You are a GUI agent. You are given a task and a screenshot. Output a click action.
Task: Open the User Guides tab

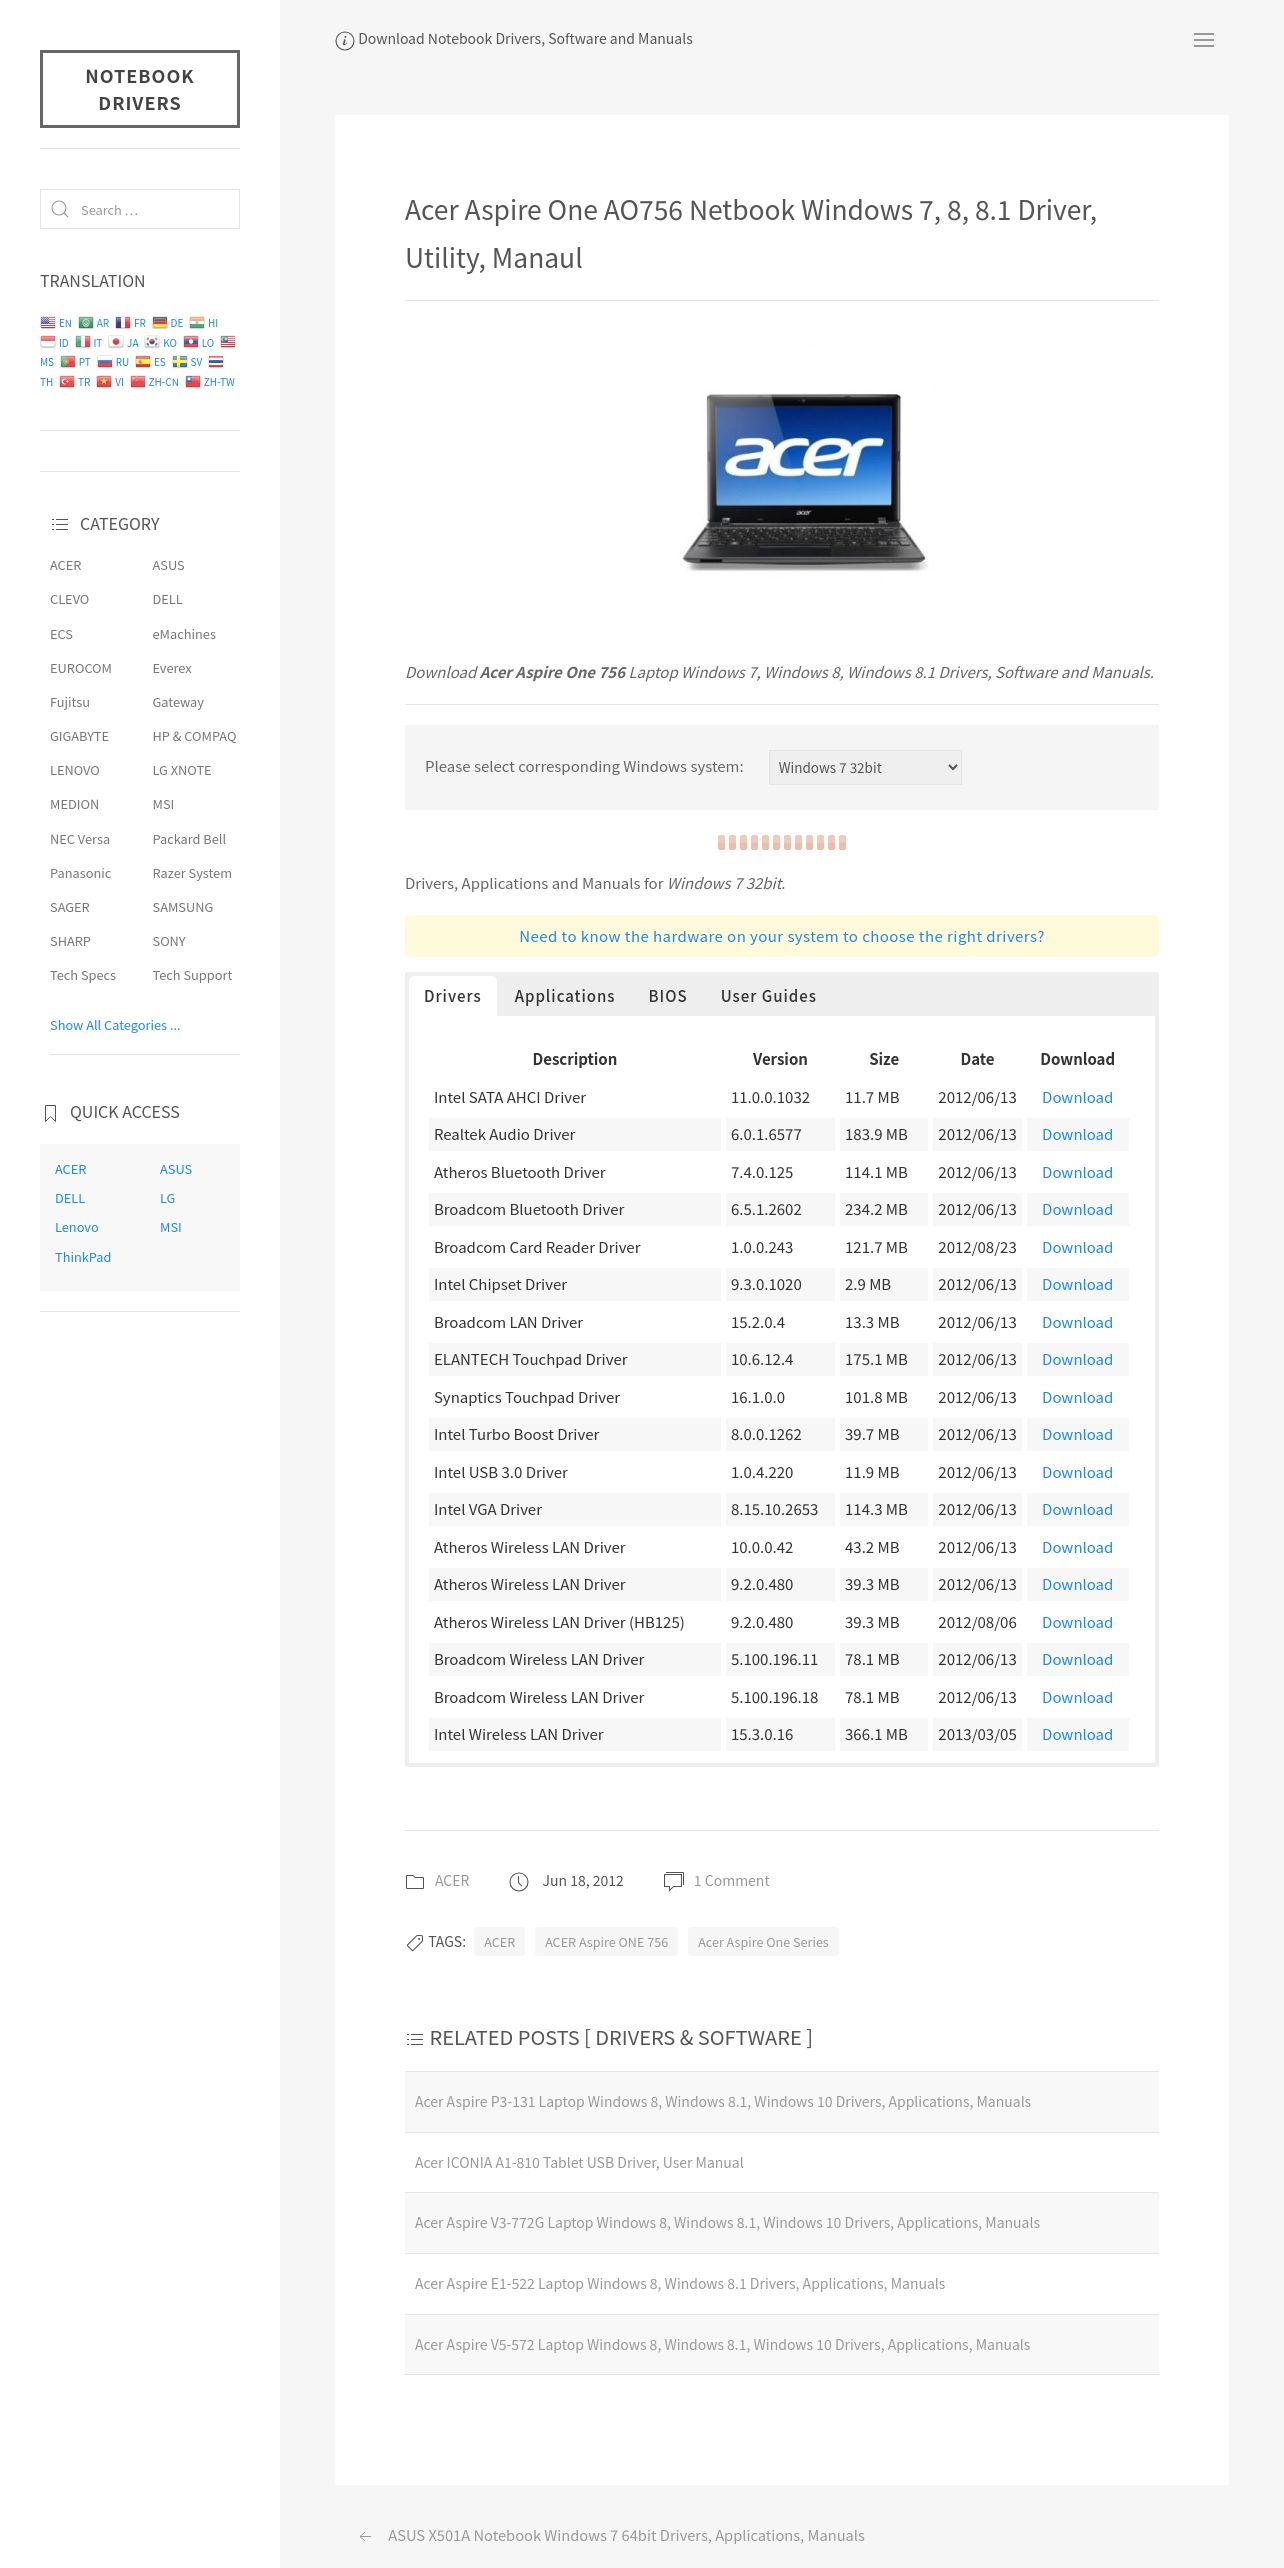pyautogui.click(x=768, y=996)
